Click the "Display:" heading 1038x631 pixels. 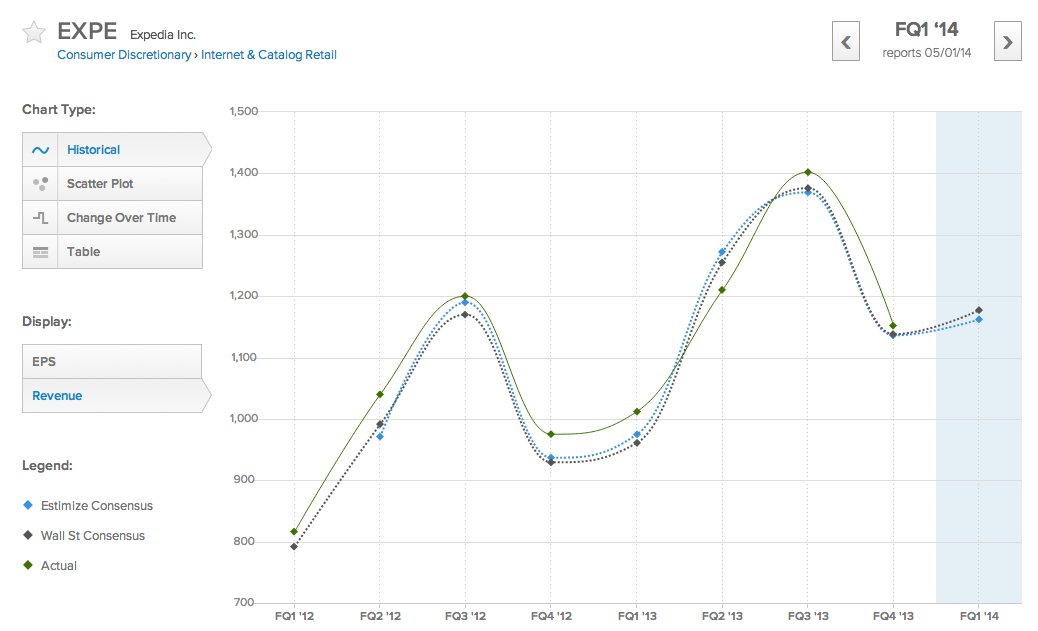click(x=46, y=322)
